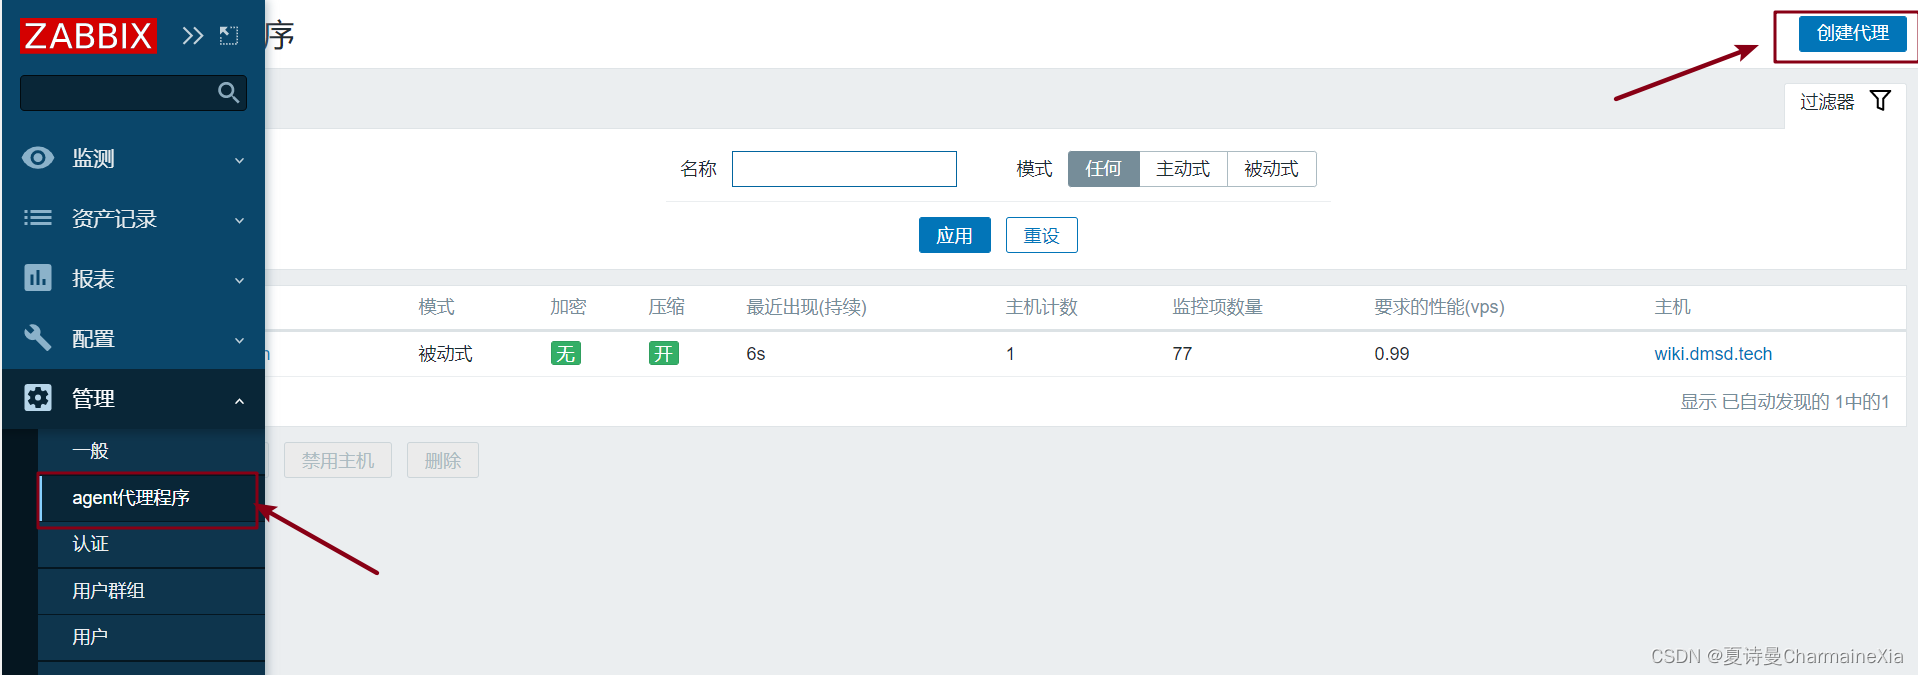Image resolution: width=1918 pixels, height=675 pixels.
Task: Collapse sidebar with double-arrow icon
Action: click(x=192, y=36)
